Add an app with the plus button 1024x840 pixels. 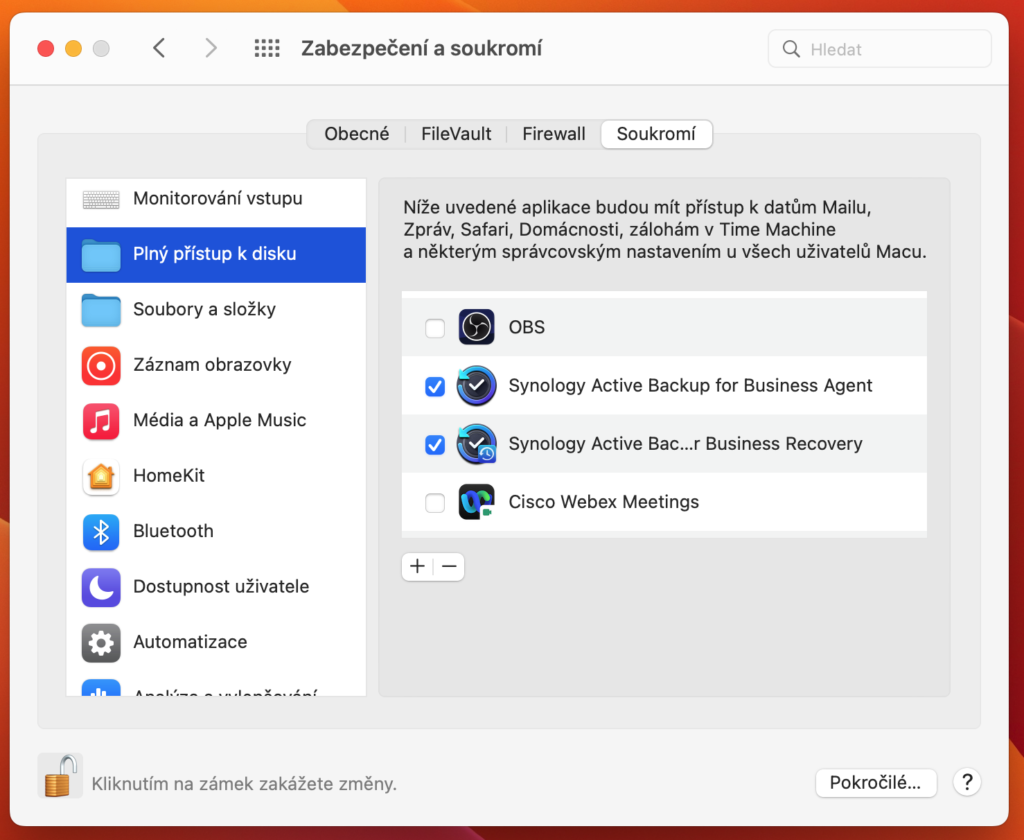pyautogui.click(x=417, y=566)
